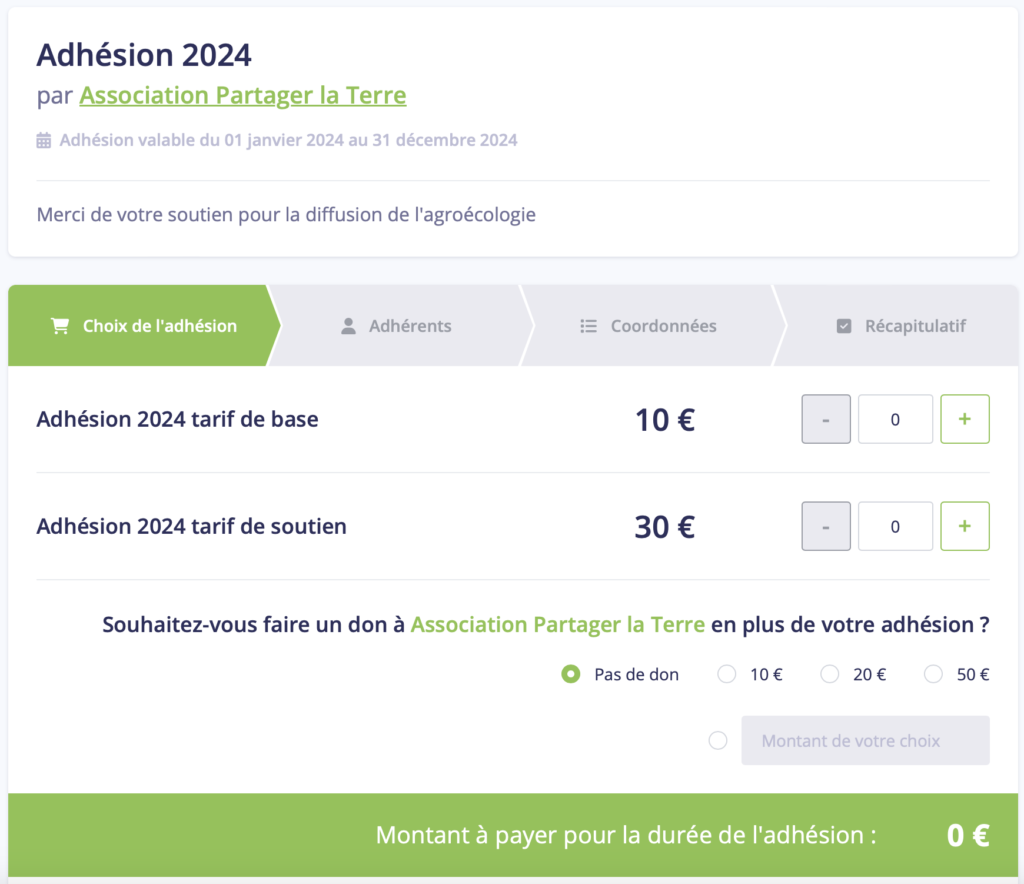Increase tarif de base quantity with plus
This screenshot has height=884, width=1024.
point(965,419)
